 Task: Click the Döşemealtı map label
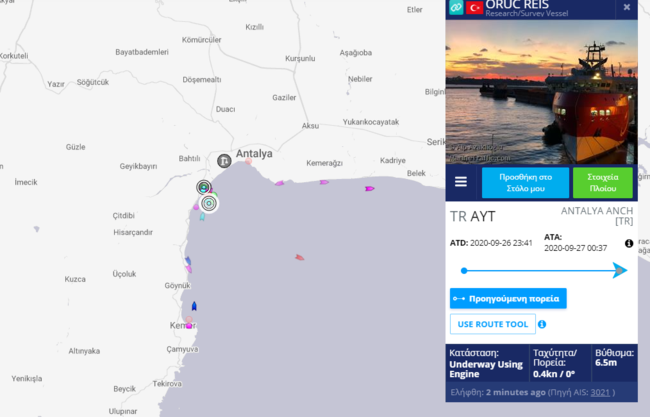pos(202,80)
